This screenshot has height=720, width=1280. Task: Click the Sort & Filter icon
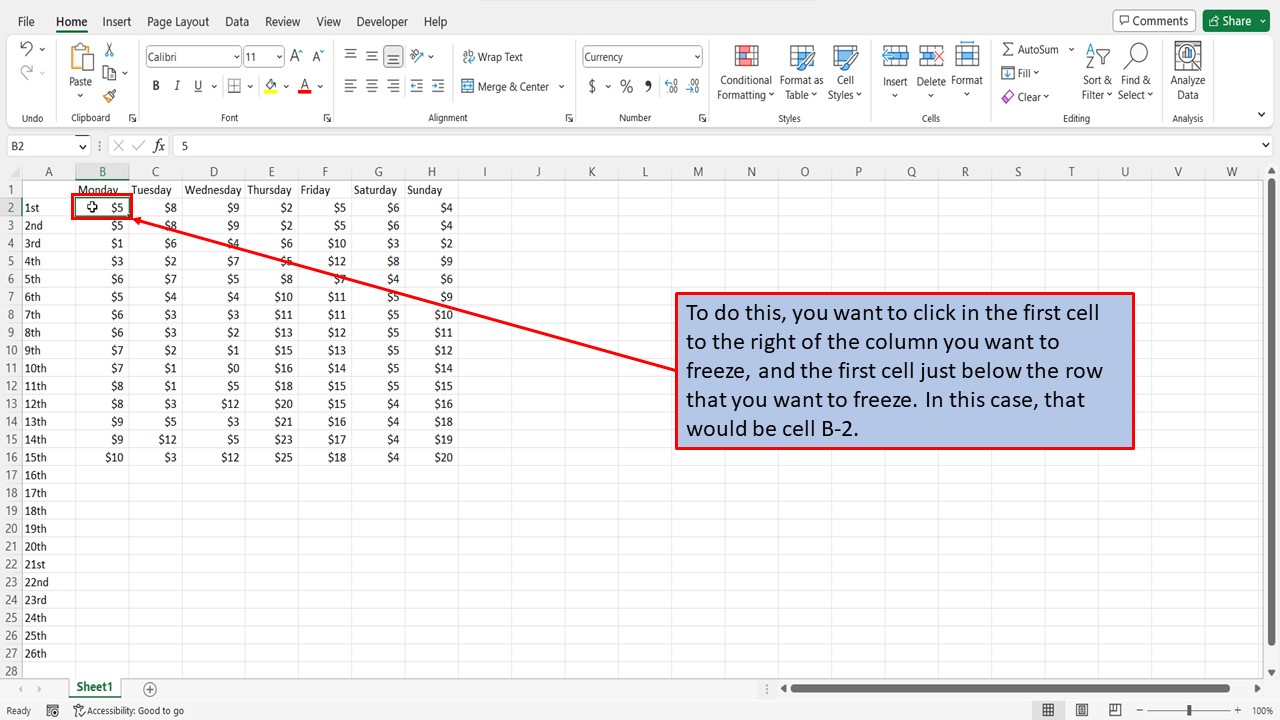[x=1096, y=72]
